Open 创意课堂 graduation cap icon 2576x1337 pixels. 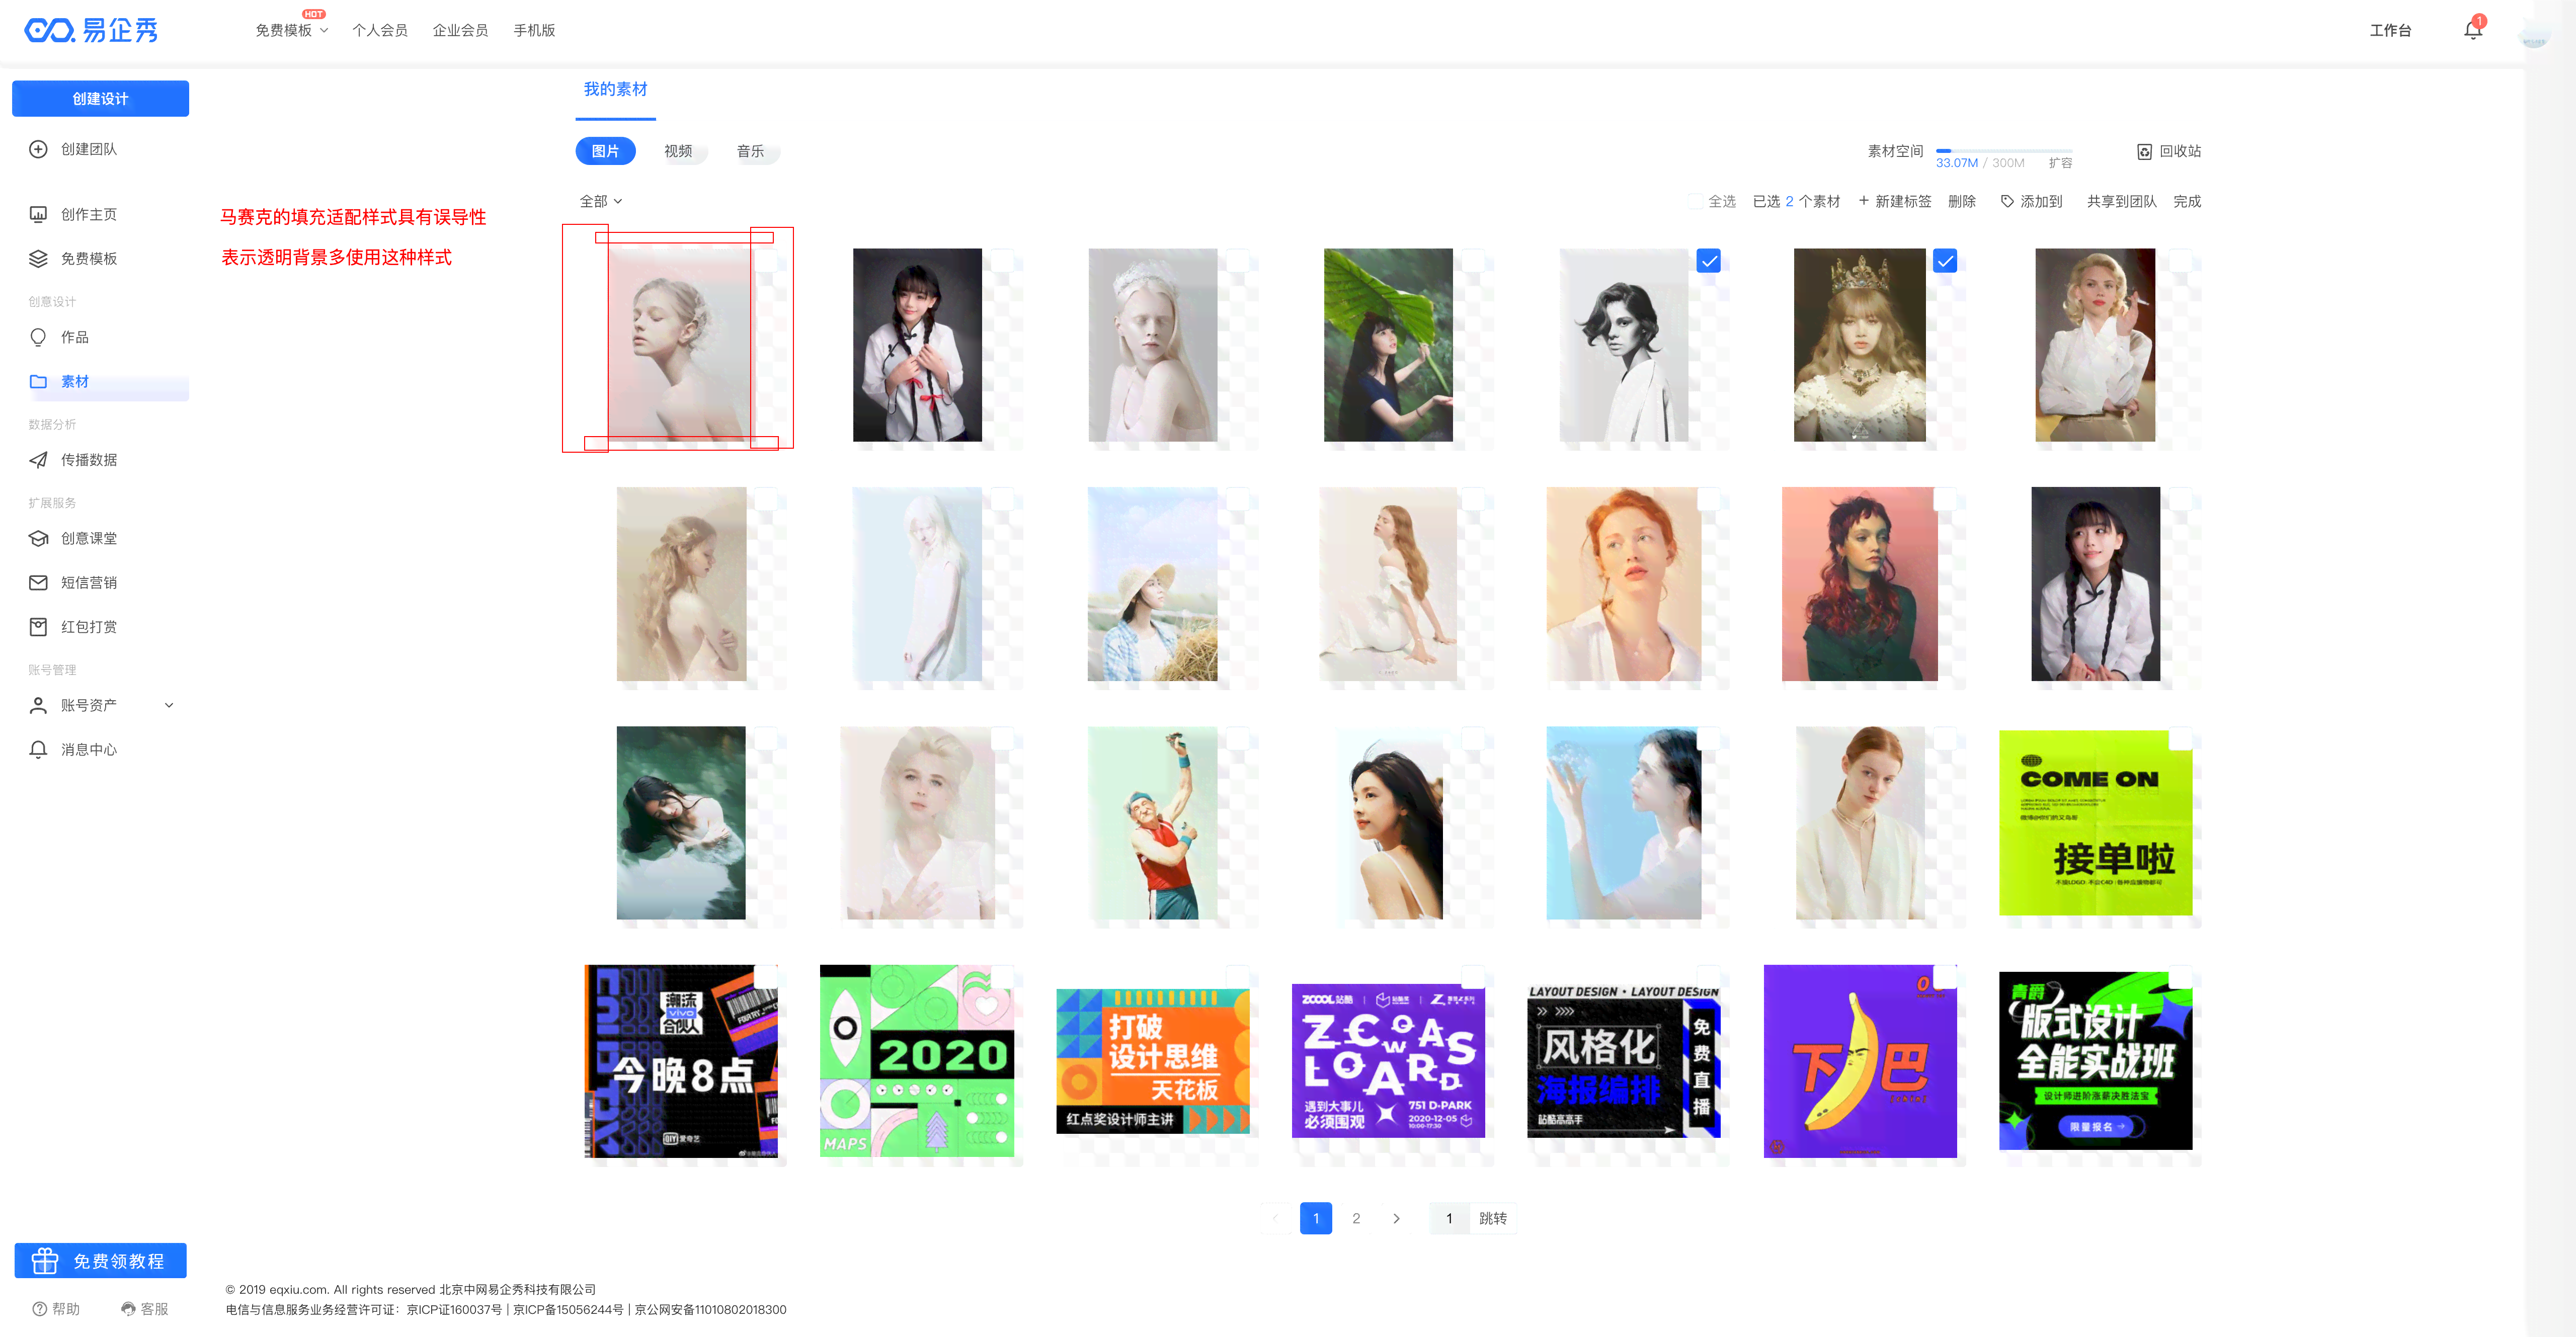point(38,539)
